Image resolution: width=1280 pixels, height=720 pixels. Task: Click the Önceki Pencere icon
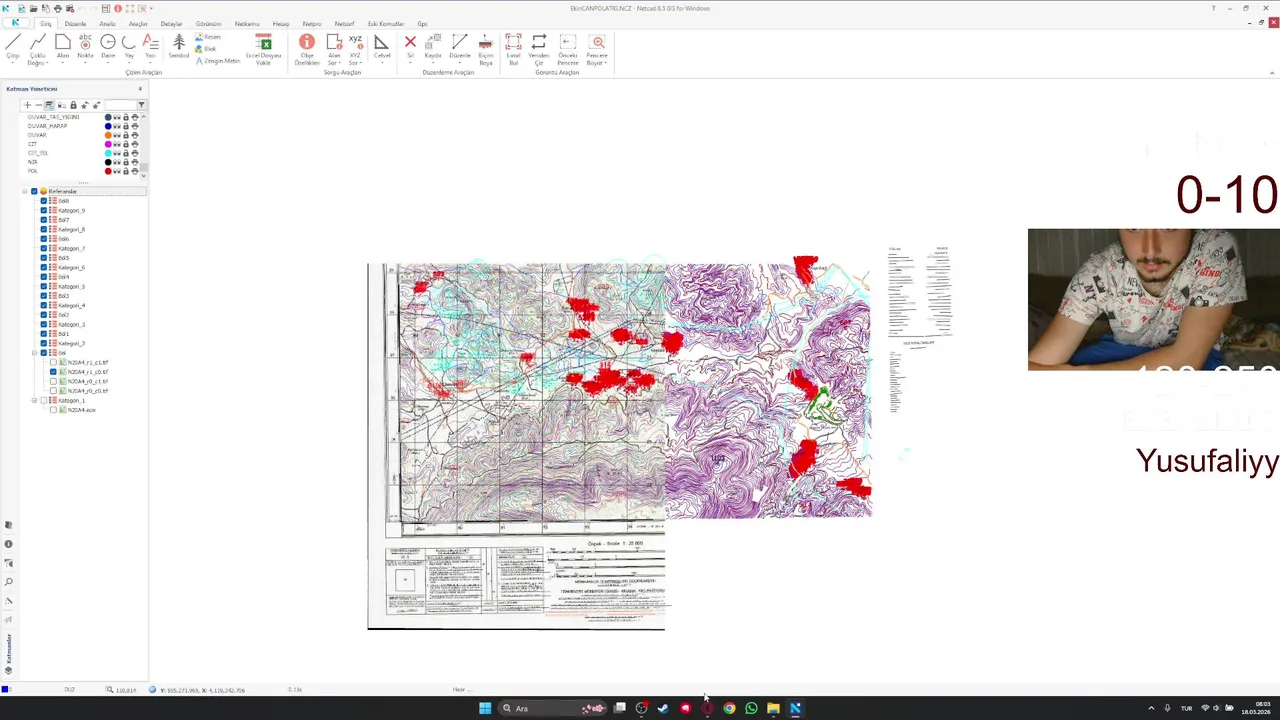[x=568, y=50]
